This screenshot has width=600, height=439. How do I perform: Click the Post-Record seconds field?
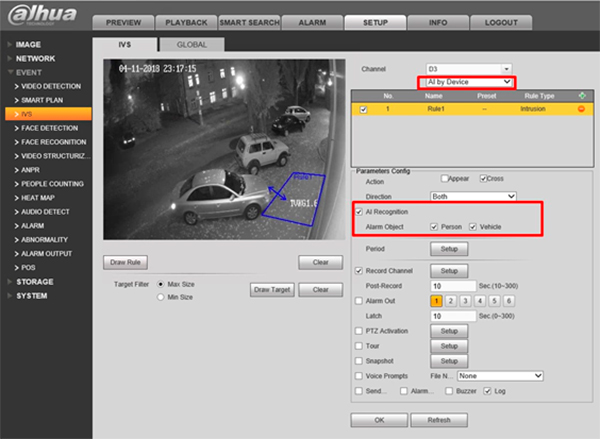coord(453,286)
